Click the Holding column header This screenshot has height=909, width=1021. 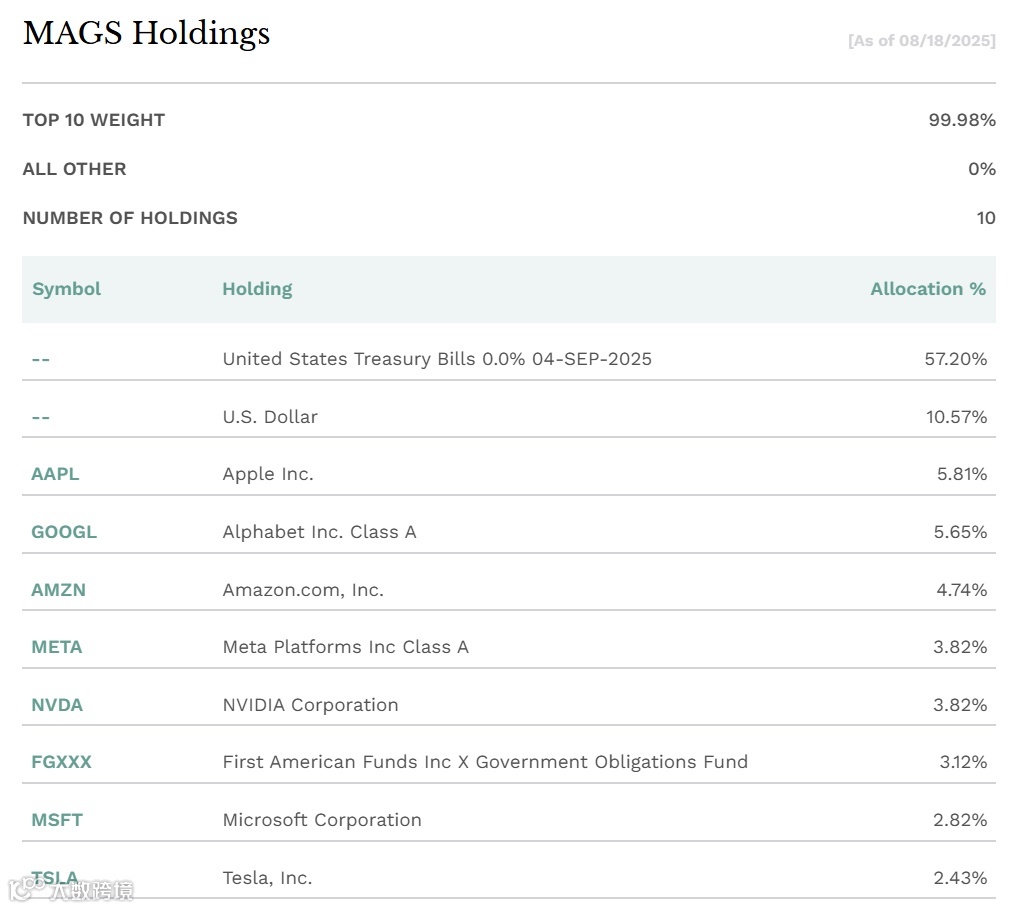pos(257,289)
